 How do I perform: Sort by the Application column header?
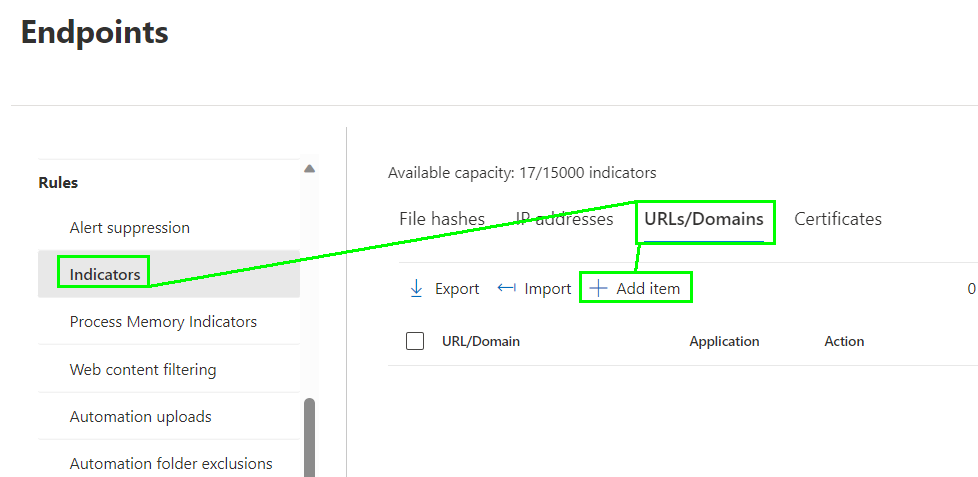tap(724, 342)
